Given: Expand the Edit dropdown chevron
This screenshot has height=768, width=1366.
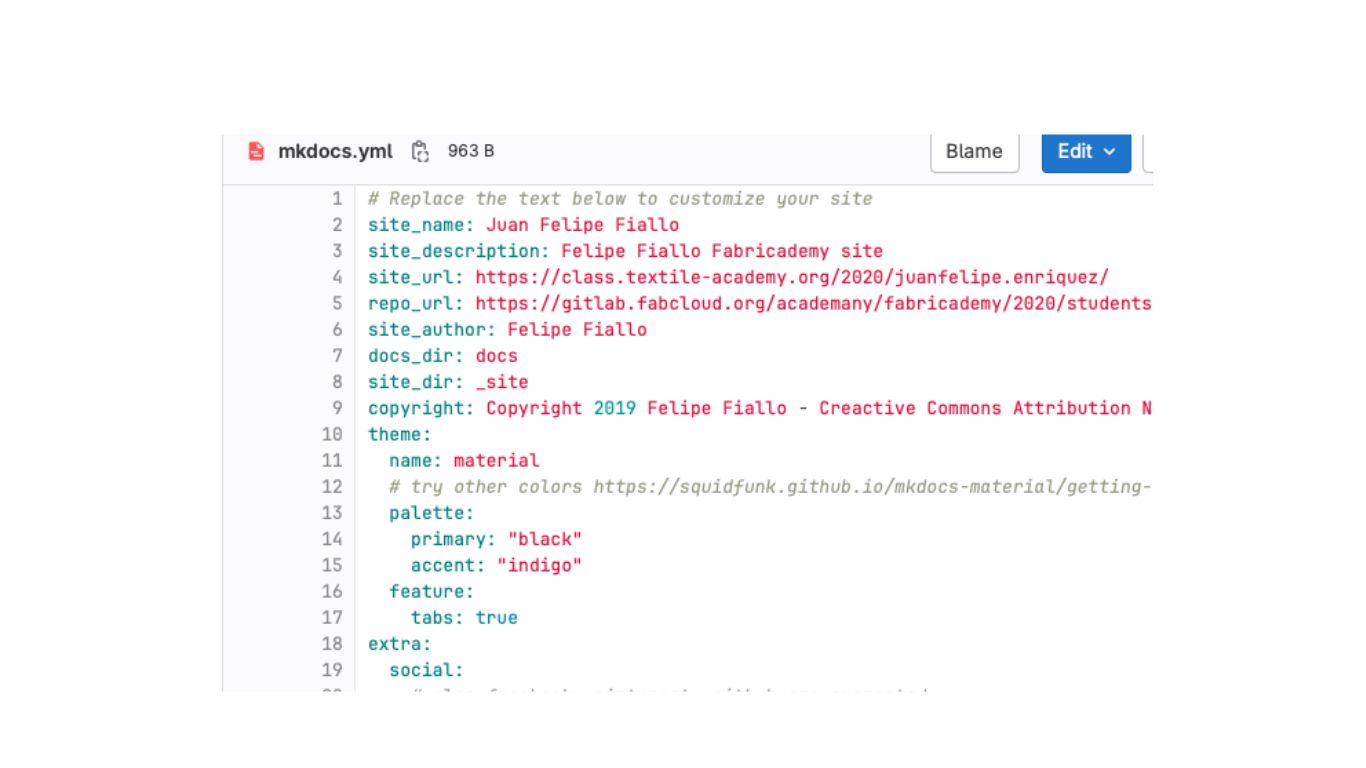Looking at the screenshot, I should 1109,152.
